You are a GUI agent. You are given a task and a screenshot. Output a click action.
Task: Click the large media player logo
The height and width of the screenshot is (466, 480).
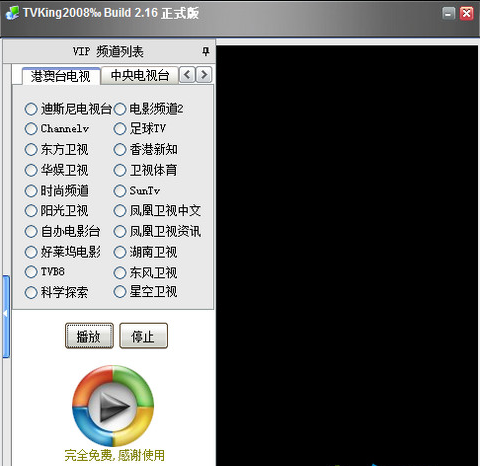113,406
